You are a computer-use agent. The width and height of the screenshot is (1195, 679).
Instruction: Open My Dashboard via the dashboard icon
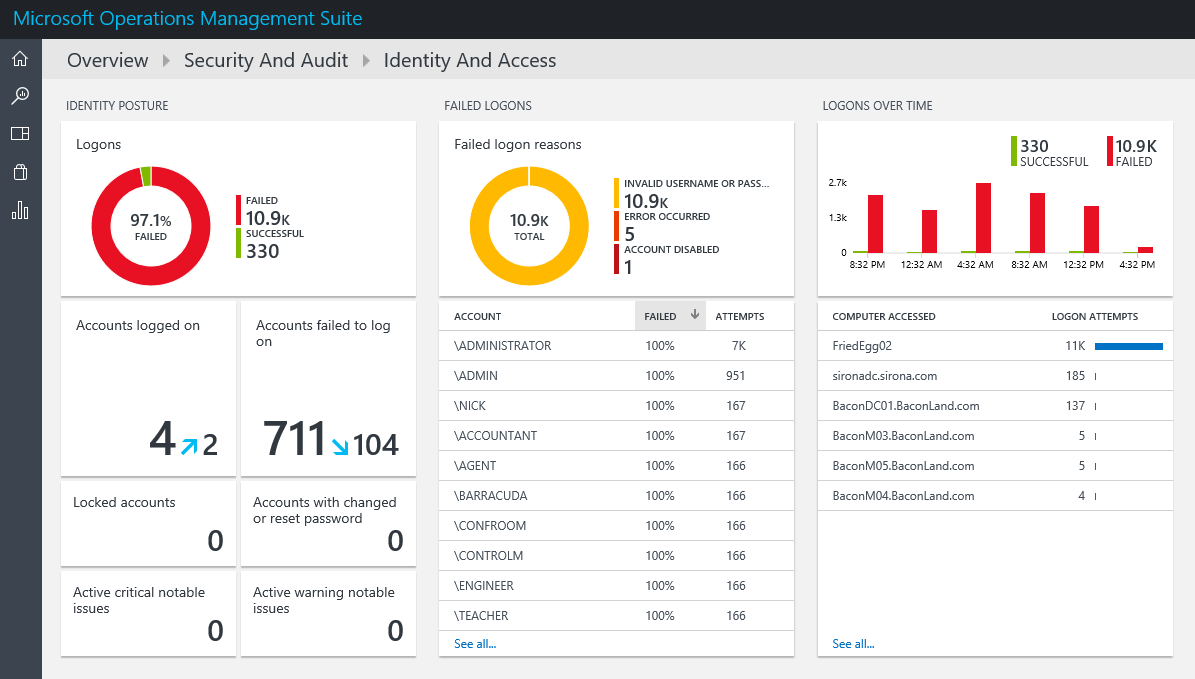(x=20, y=133)
